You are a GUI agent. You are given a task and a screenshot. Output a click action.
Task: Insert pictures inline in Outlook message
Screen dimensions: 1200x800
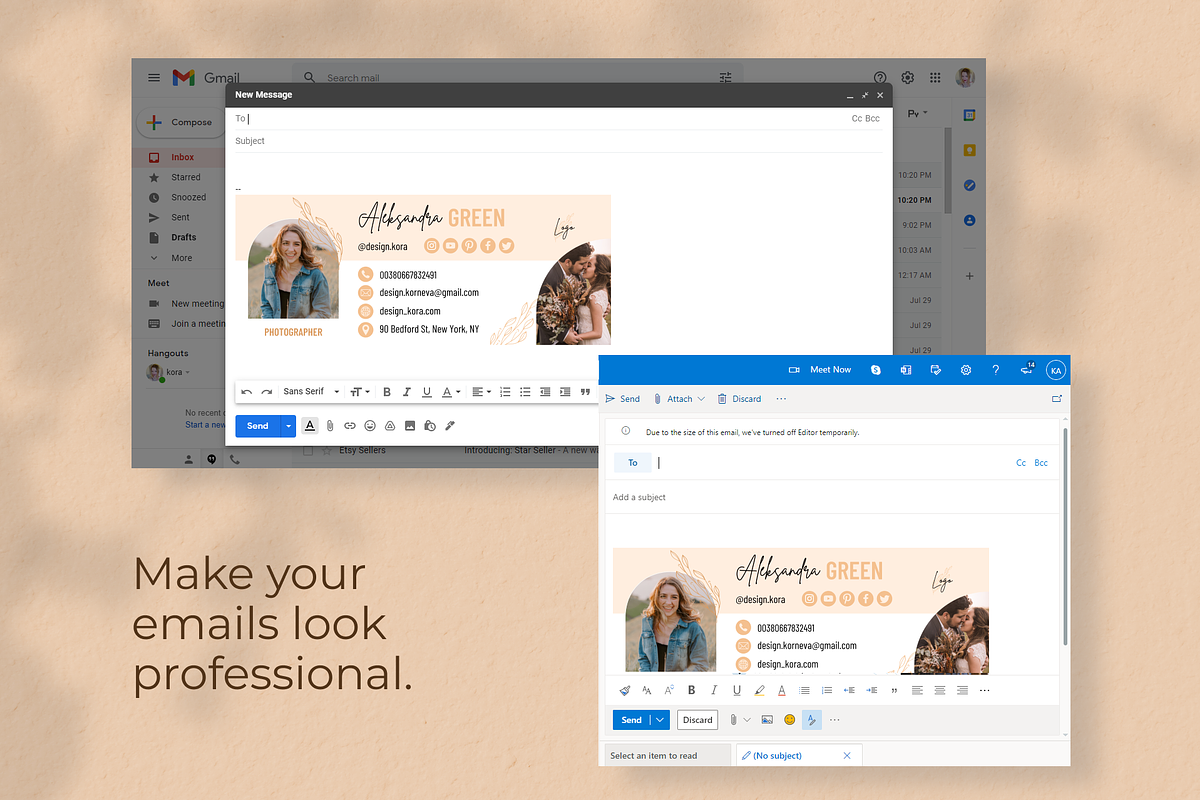[x=767, y=720]
